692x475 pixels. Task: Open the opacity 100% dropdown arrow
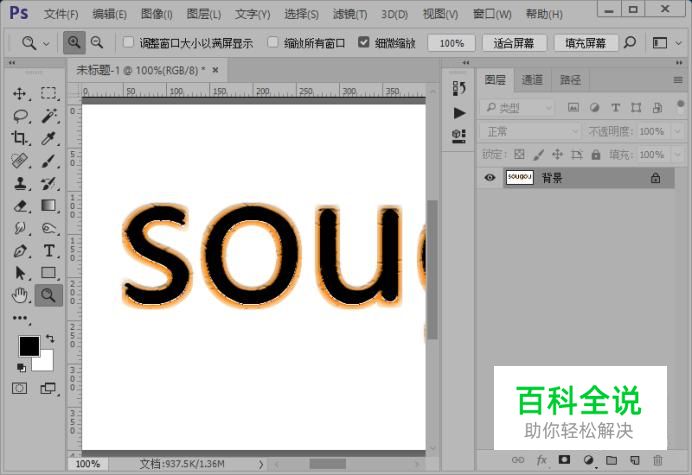click(677, 131)
